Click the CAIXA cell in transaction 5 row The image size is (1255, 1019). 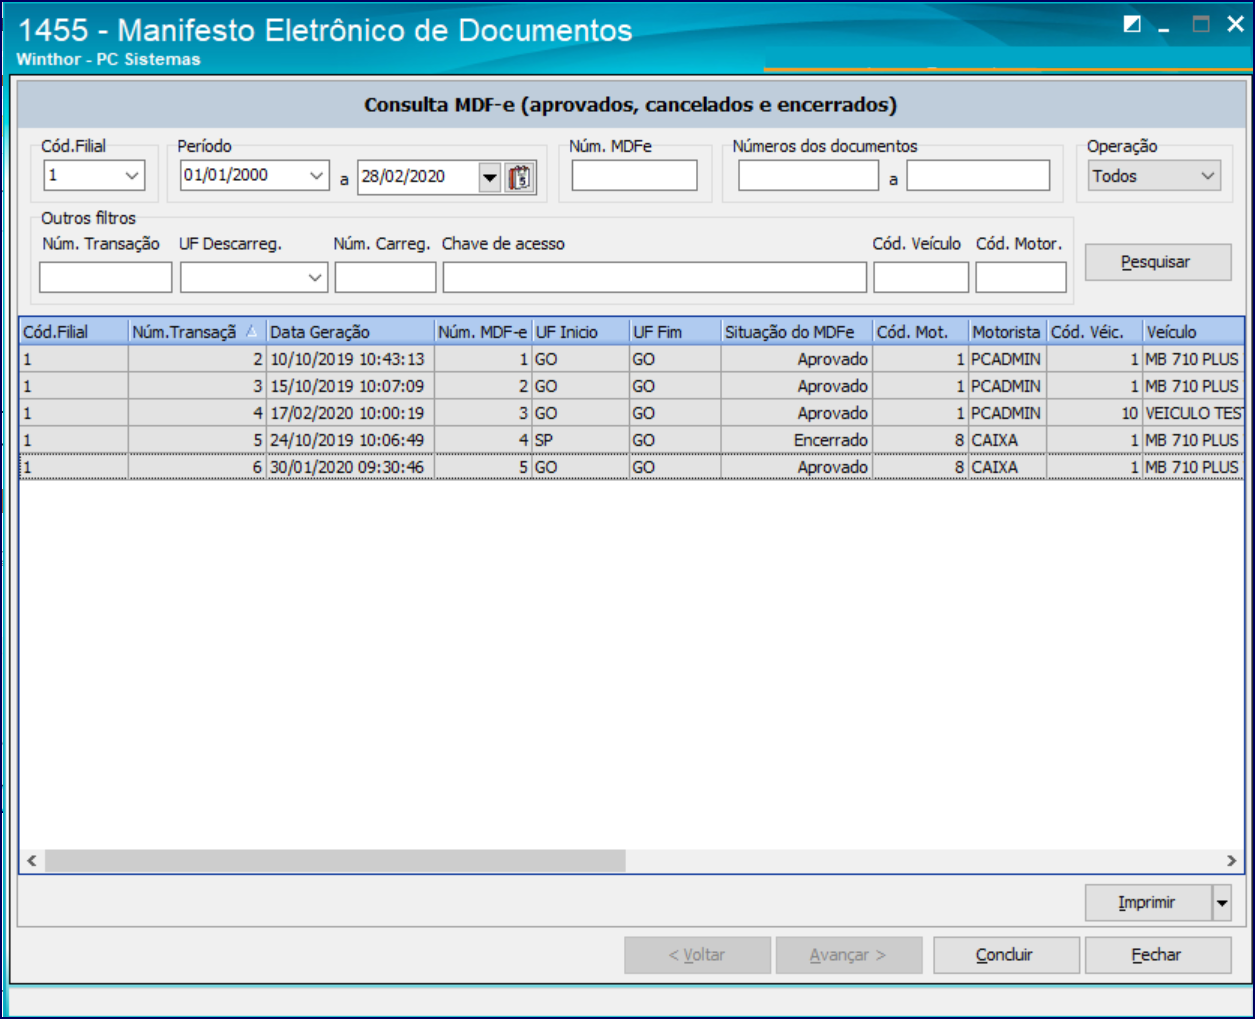coord(1008,440)
